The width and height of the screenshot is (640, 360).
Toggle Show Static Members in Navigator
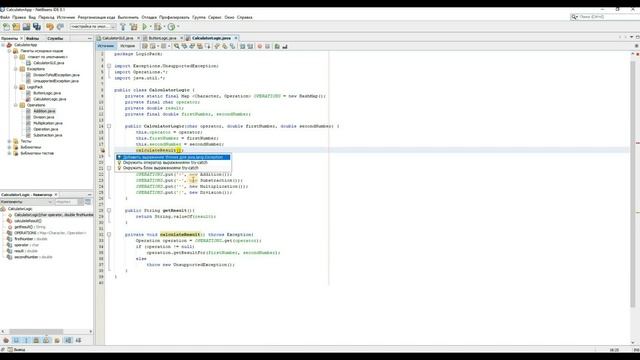26,340
